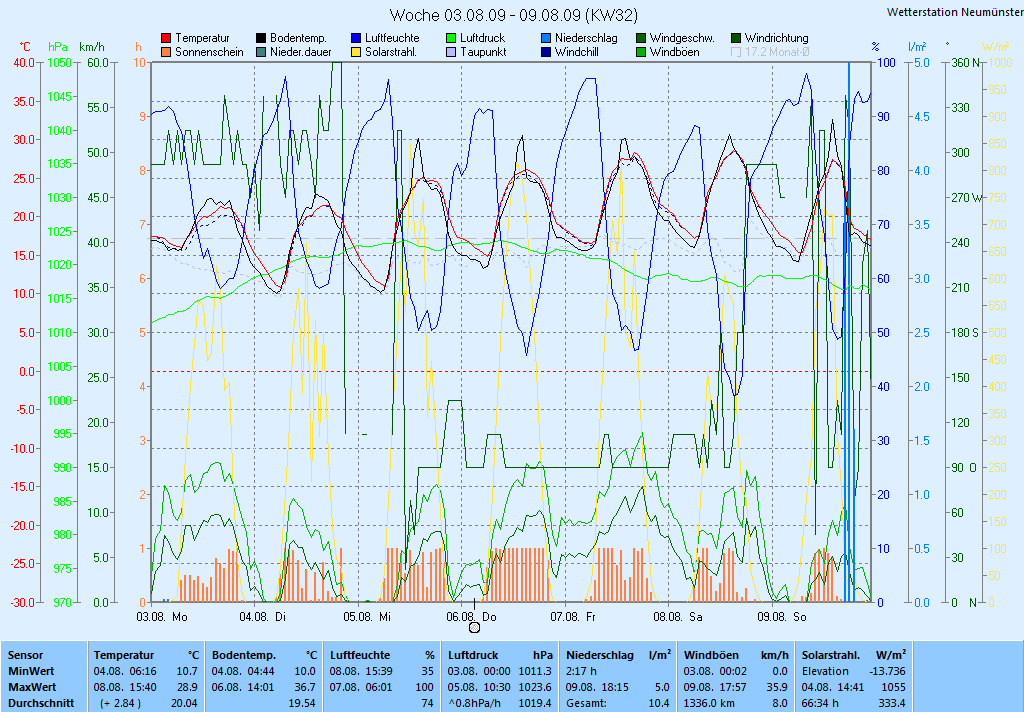Click the blue Luftfeuchte legend swatch
Viewport: 1024px width, 712px height.
[356, 39]
